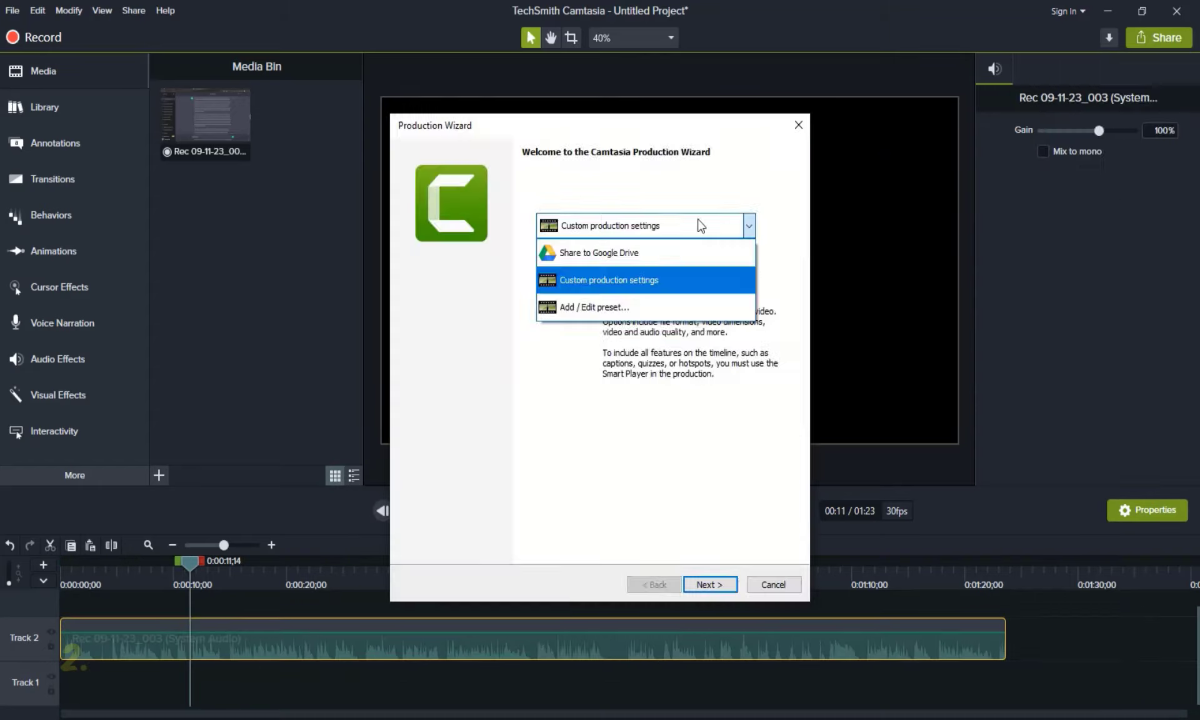The image size is (1200, 720).
Task: Enable the Mix to mono checkbox
Action: coord(1043,151)
